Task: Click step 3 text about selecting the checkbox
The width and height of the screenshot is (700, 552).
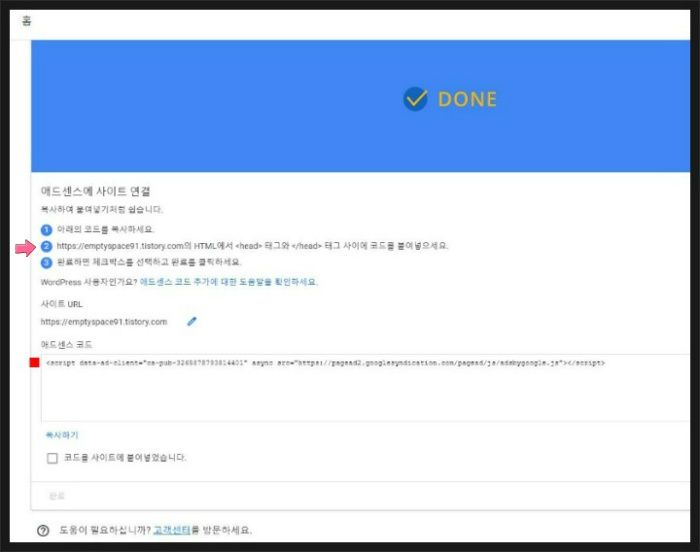Action: click(149, 262)
